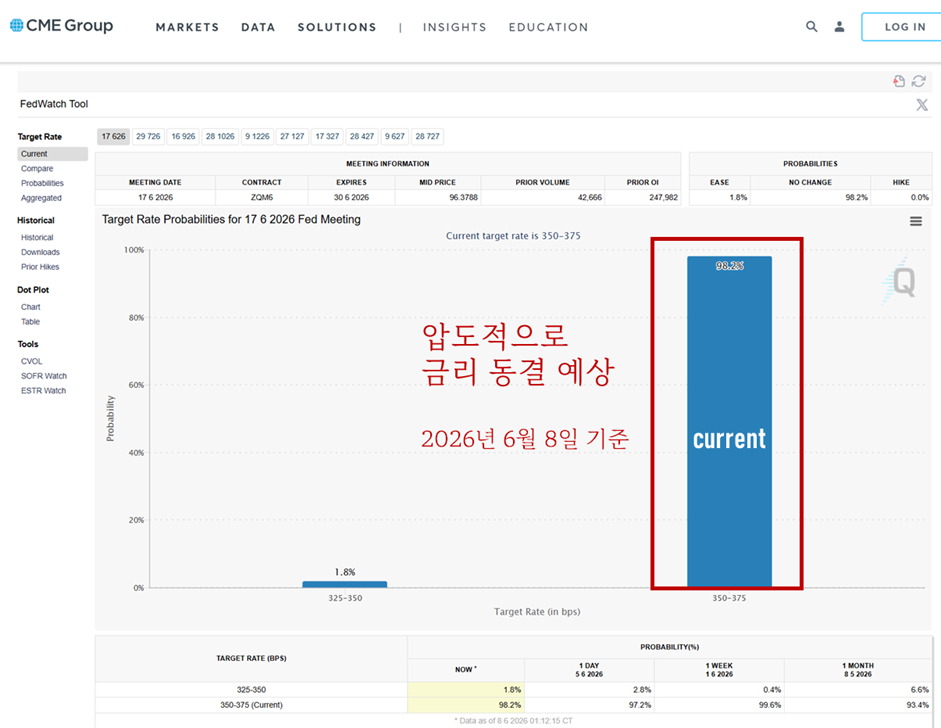Select the 28 727 meeting tab
941x728 pixels.
click(x=427, y=136)
